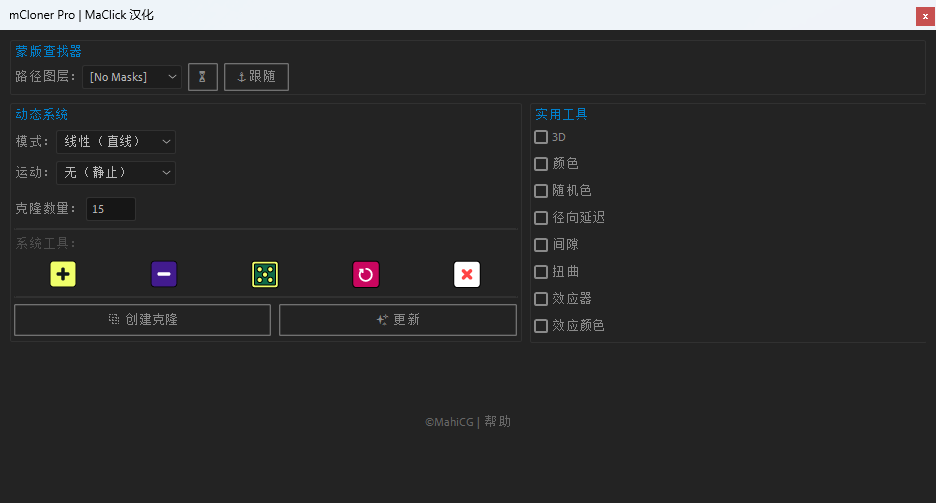Viewport: 936px width, 503px height.
Task: Check the 间隙 option
Action: tap(541, 245)
